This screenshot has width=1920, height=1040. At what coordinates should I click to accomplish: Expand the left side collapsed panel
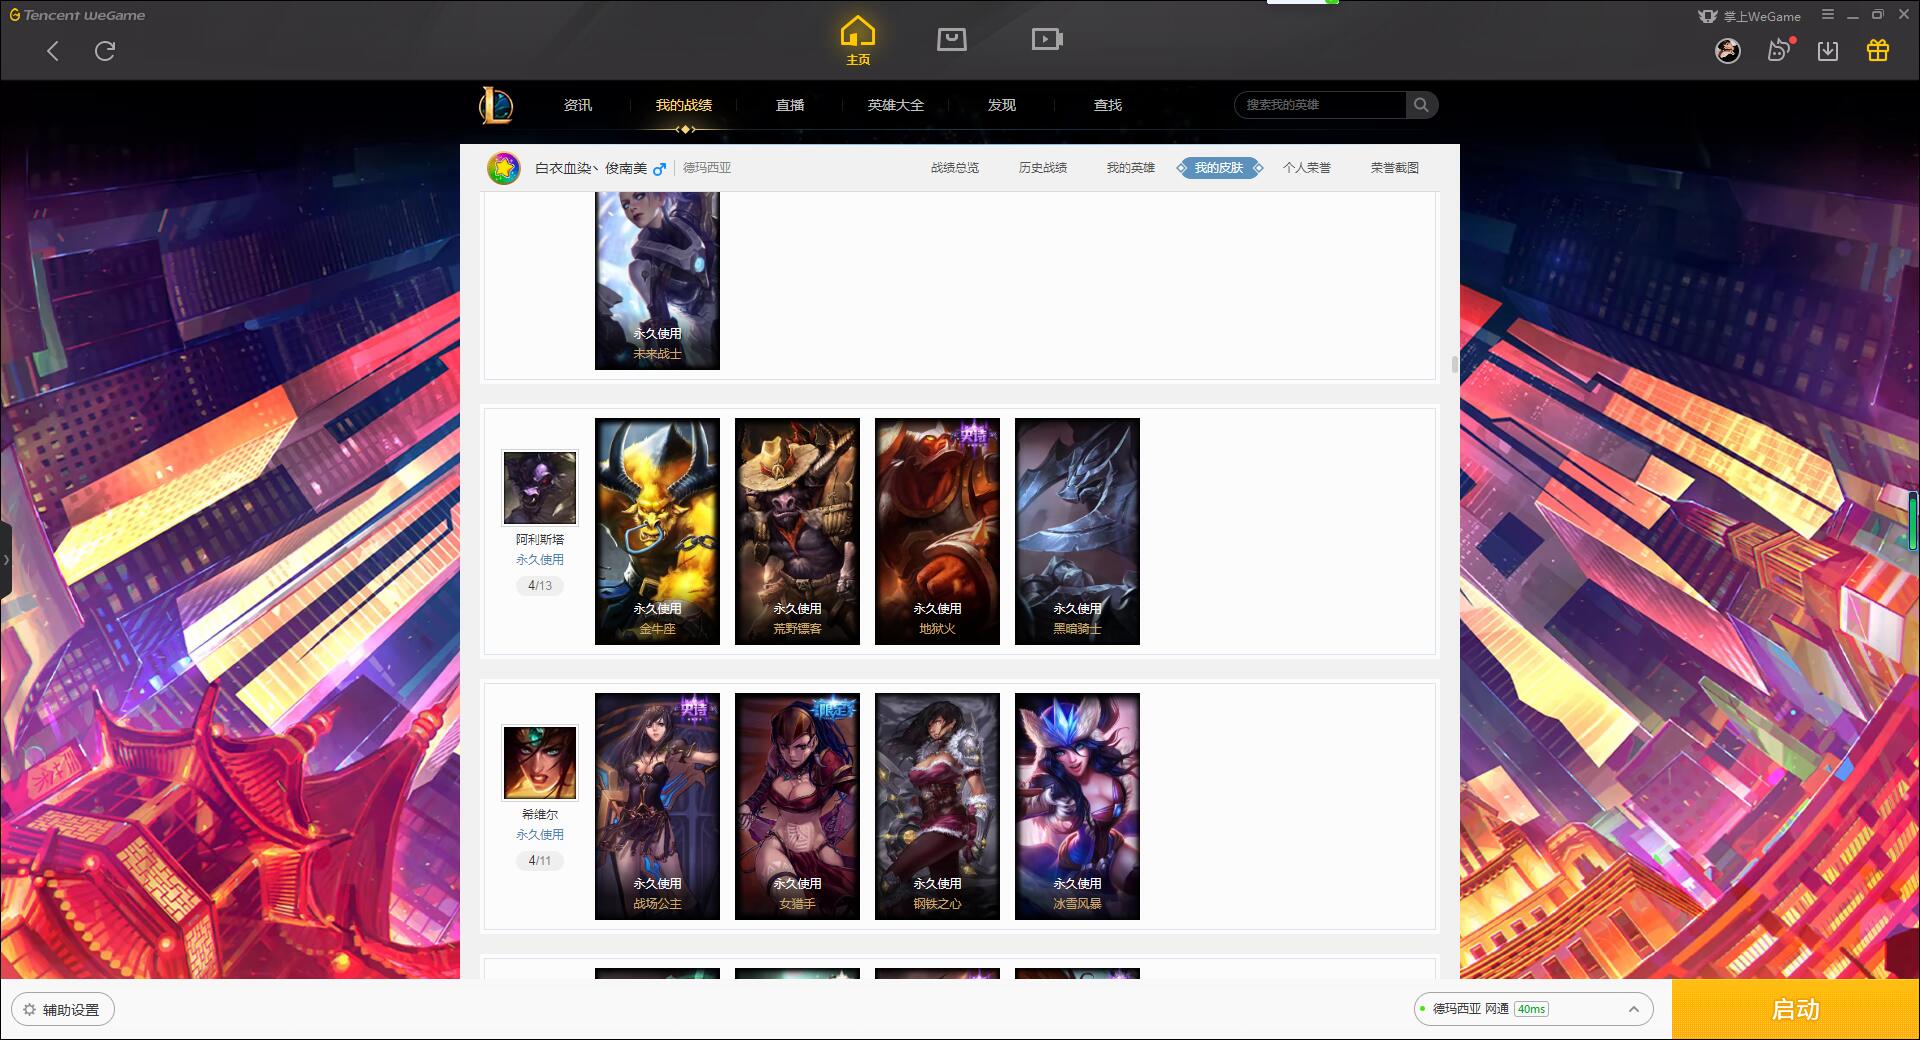point(6,560)
